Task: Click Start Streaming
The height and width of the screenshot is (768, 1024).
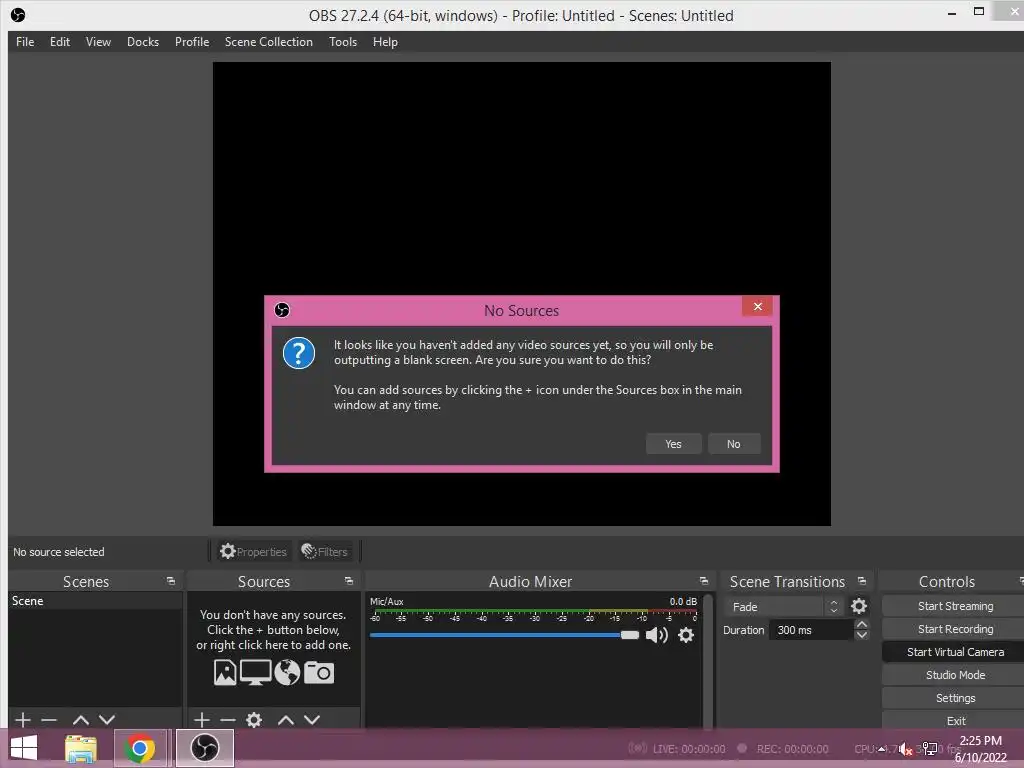Action: pyautogui.click(x=955, y=606)
